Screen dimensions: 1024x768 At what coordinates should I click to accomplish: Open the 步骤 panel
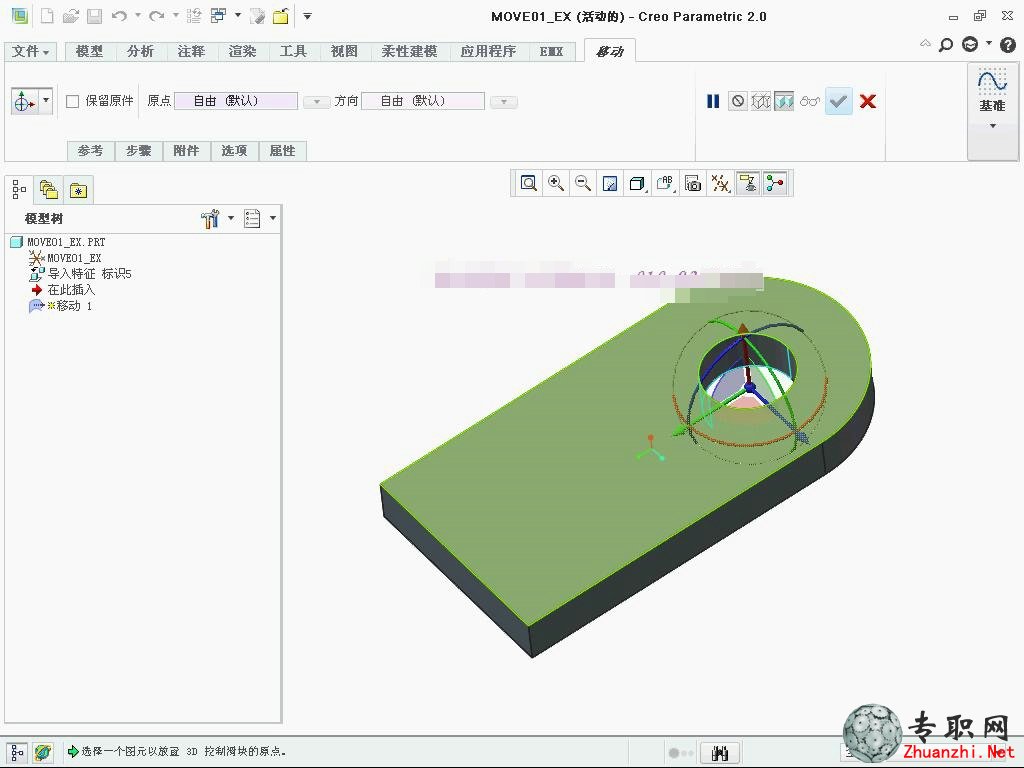tap(138, 151)
